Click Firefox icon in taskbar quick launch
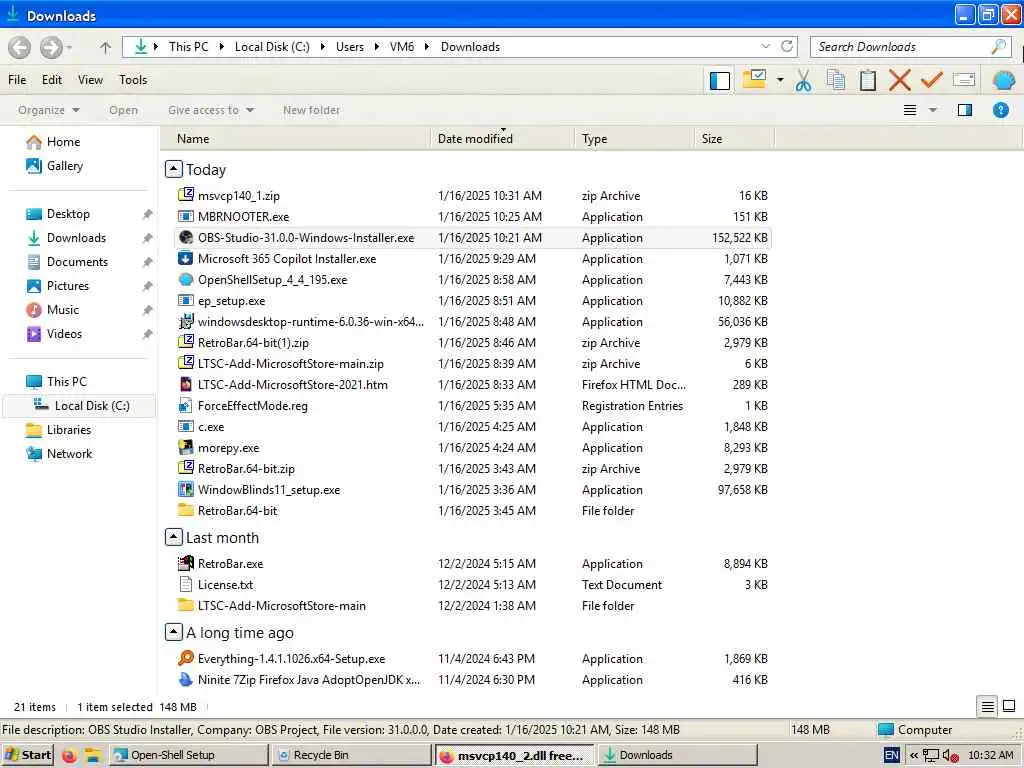 click(x=69, y=756)
